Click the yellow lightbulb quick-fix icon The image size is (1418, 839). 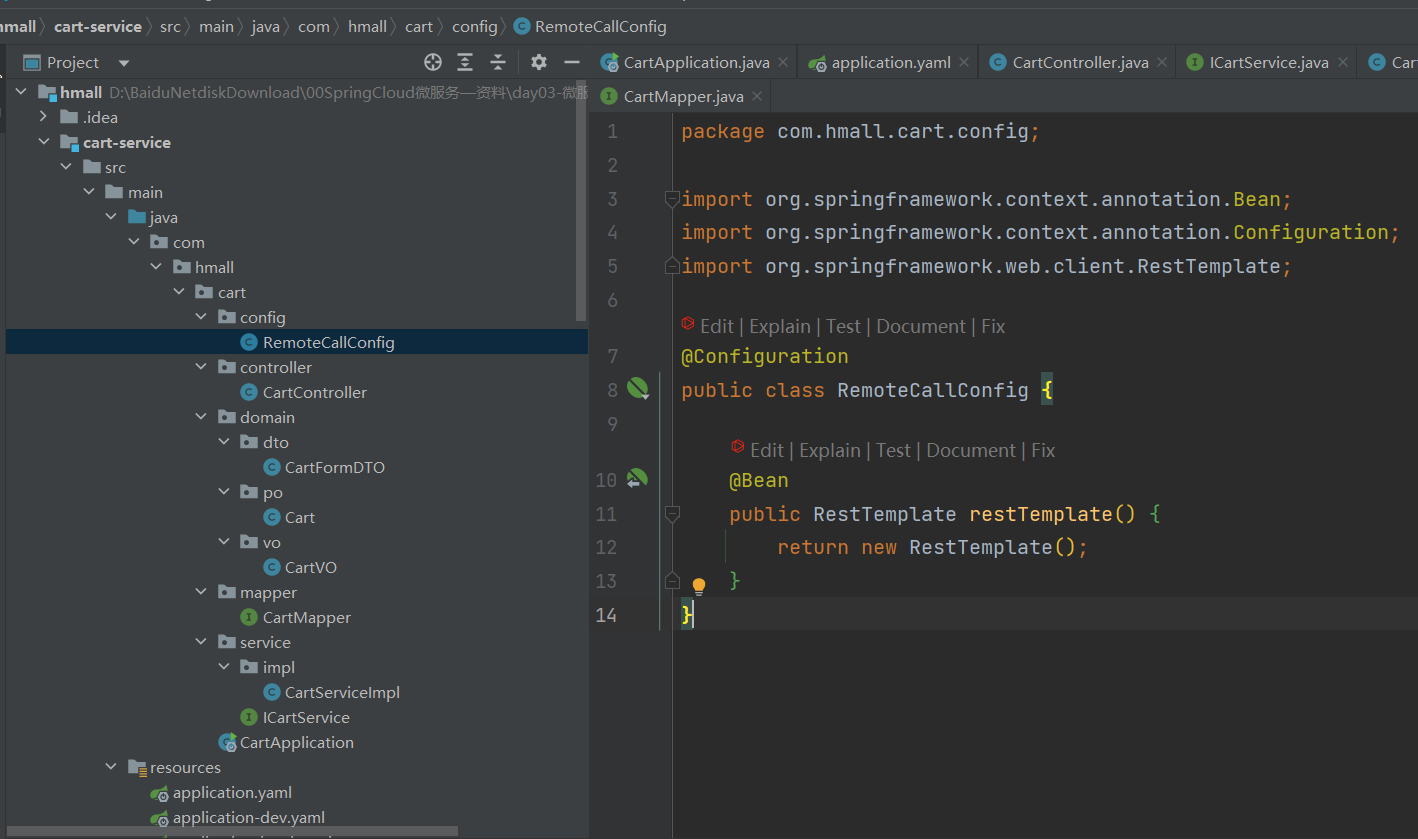coord(699,586)
